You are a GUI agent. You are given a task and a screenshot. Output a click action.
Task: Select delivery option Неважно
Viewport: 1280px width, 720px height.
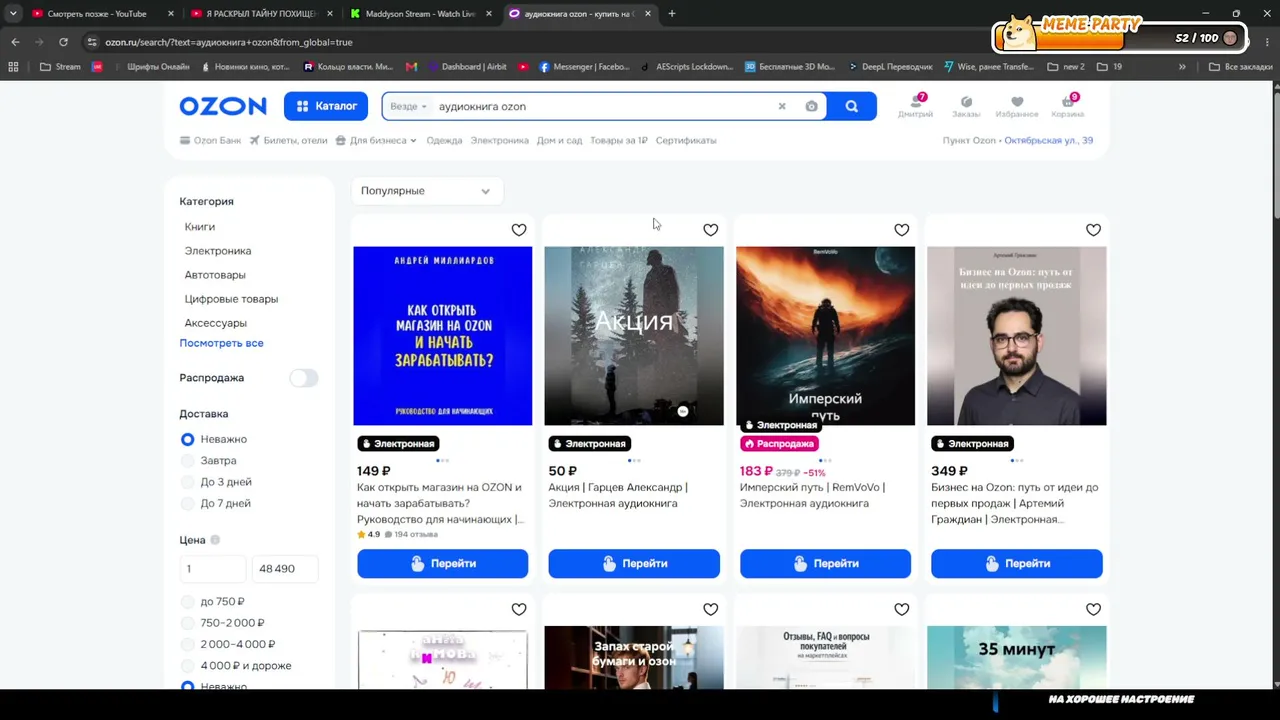click(187, 439)
